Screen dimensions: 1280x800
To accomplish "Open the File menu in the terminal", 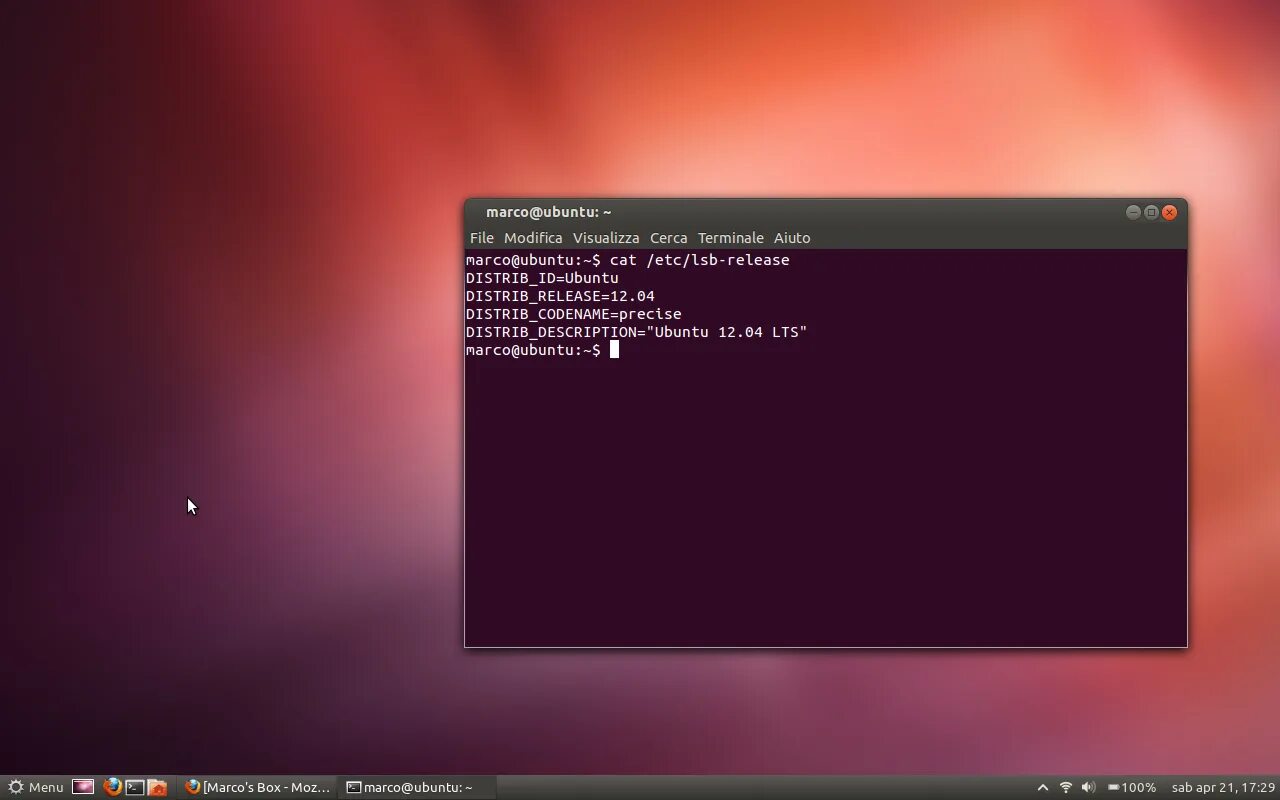I will (482, 238).
